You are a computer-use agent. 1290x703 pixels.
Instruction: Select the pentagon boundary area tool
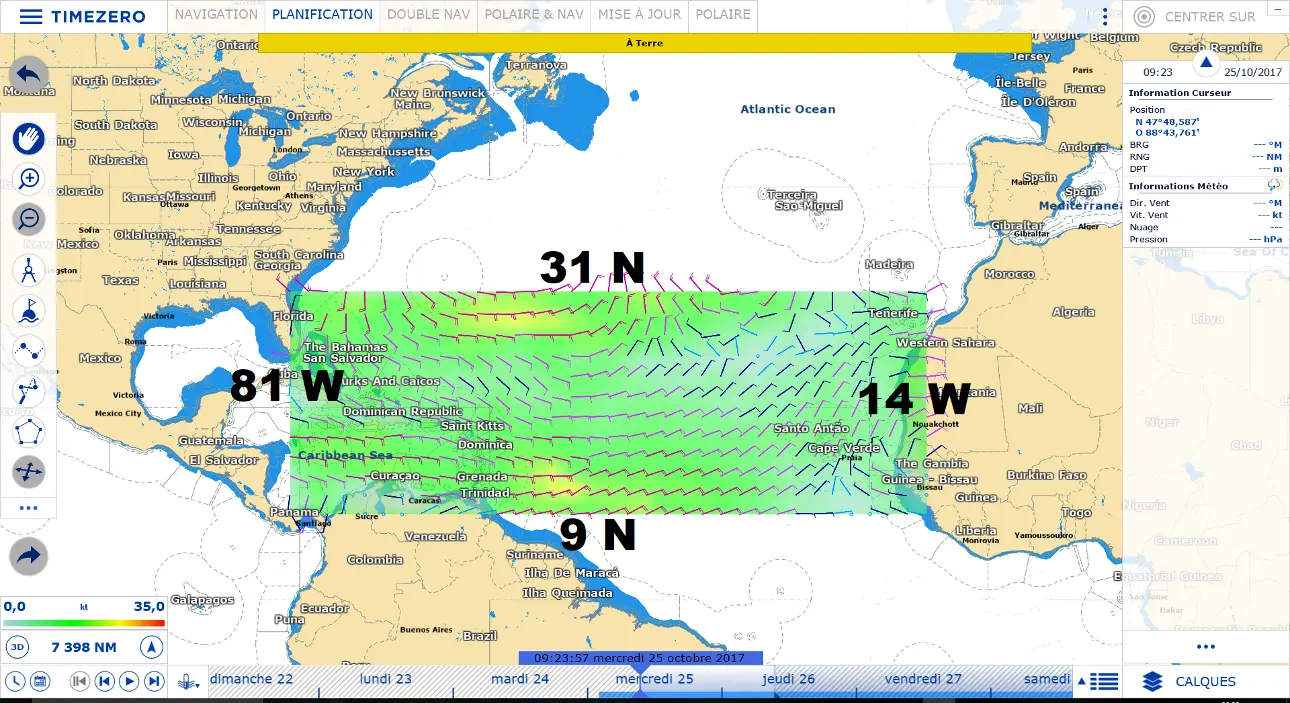29,432
